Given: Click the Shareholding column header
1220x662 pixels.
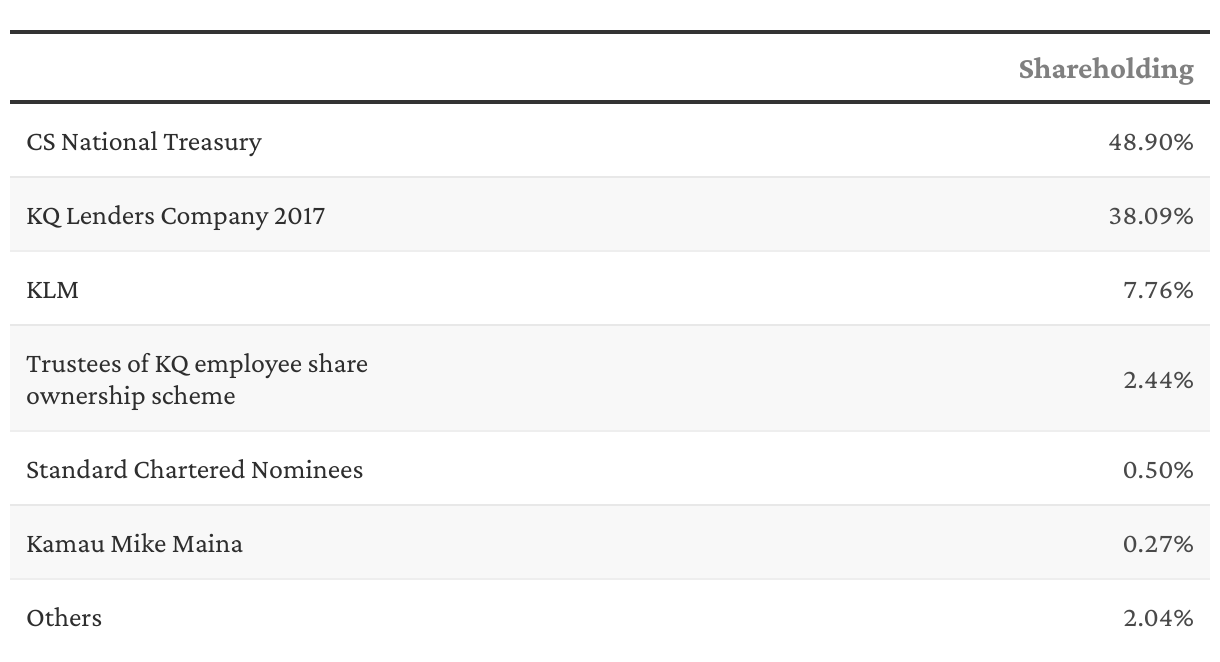Looking at the screenshot, I should [x=1105, y=69].
